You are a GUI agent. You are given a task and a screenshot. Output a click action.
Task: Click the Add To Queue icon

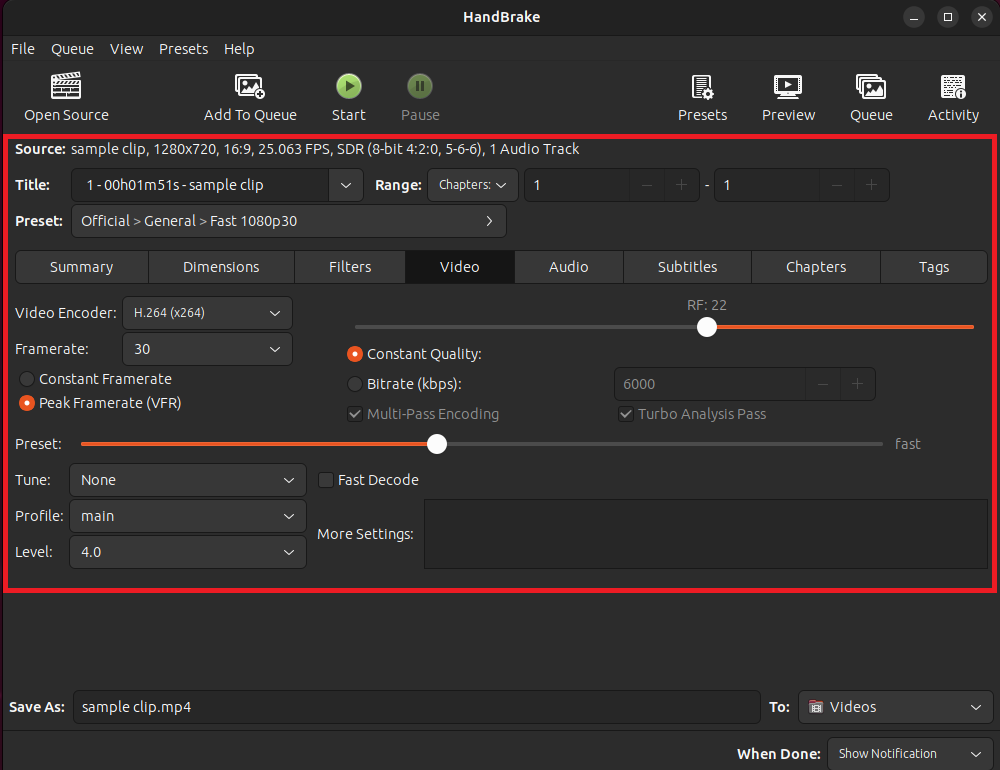[250, 95]
